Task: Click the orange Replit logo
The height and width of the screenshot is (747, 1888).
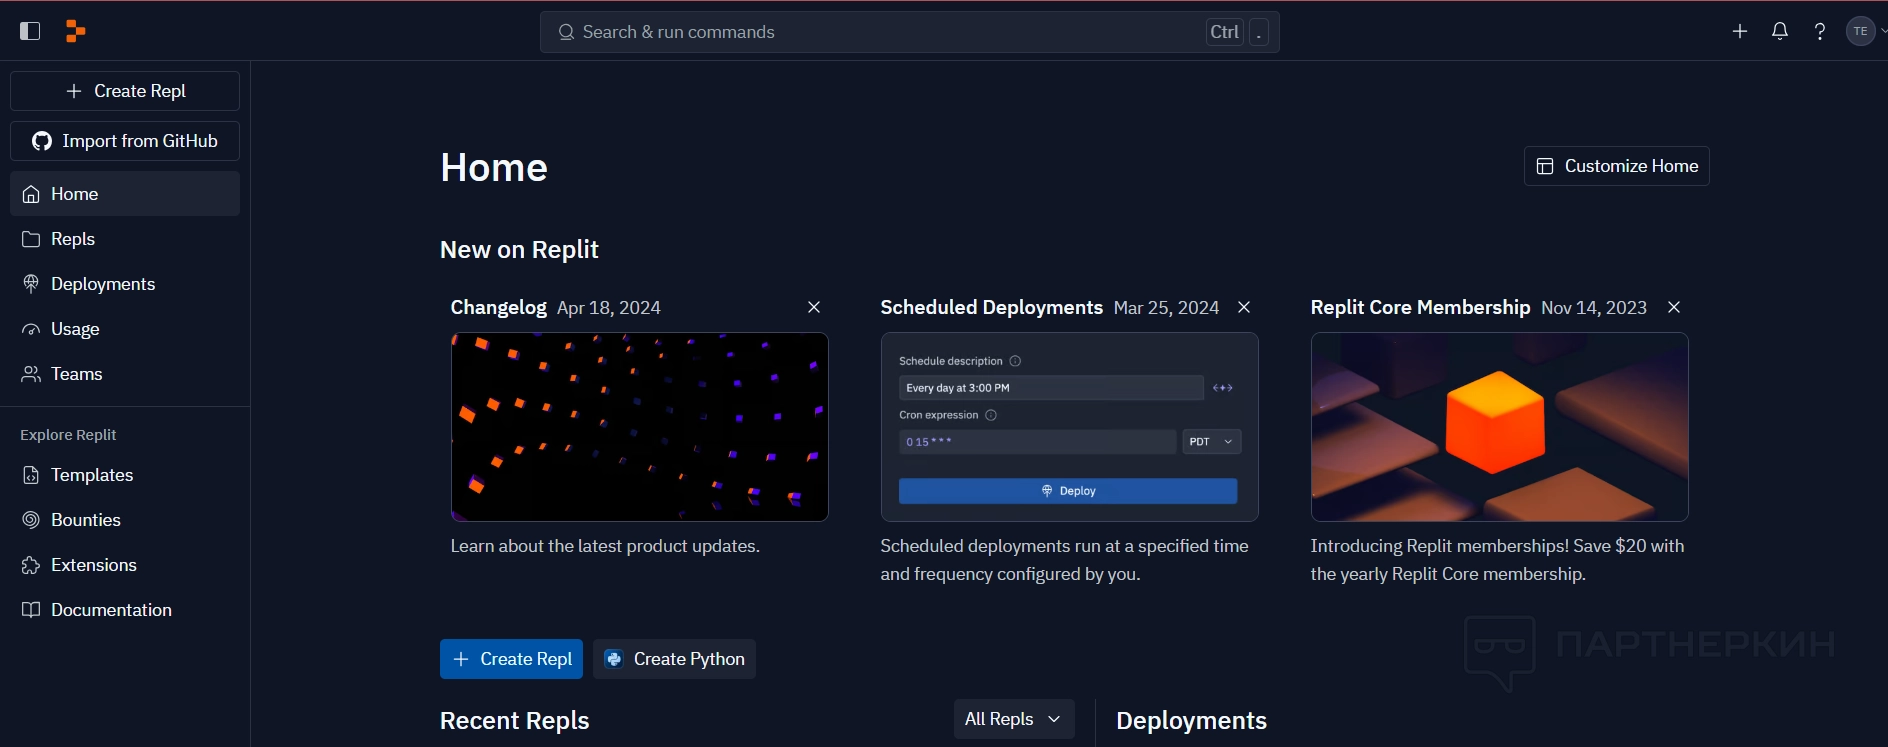Action: coord(75,31)
